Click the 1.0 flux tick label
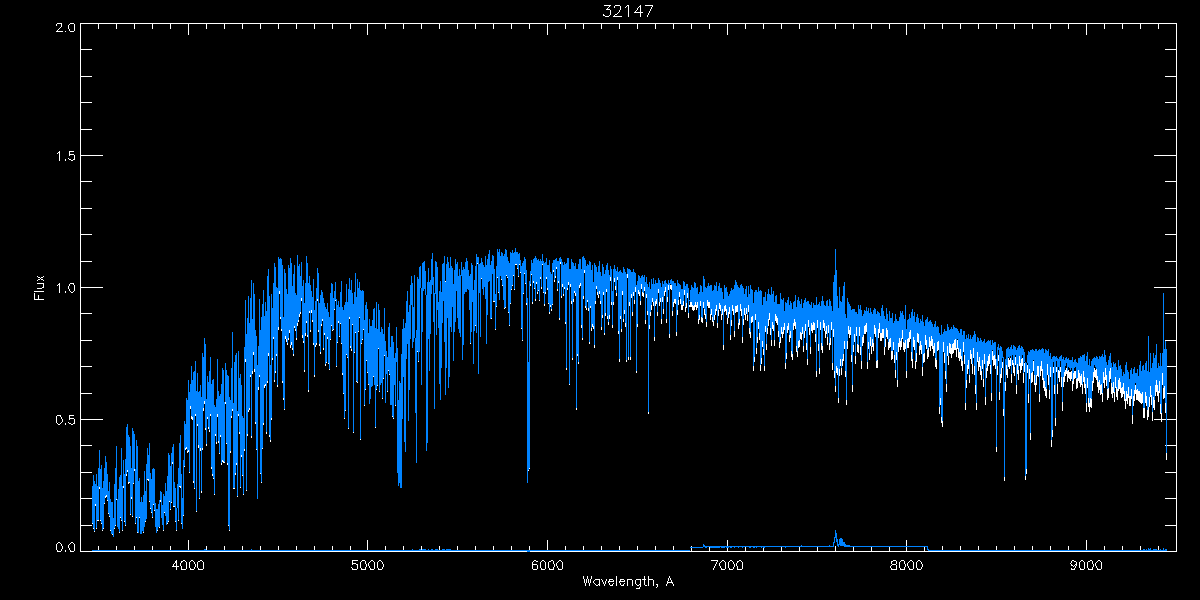Image resolution: width=1200 pixels, height=600 pixels. [x=64, y=288]
